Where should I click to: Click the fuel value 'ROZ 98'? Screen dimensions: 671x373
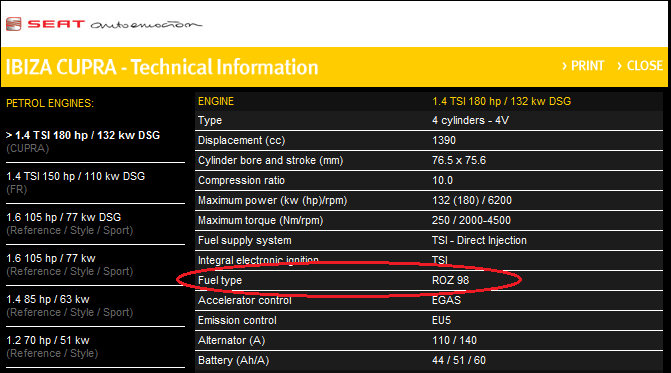coord(451,280)
